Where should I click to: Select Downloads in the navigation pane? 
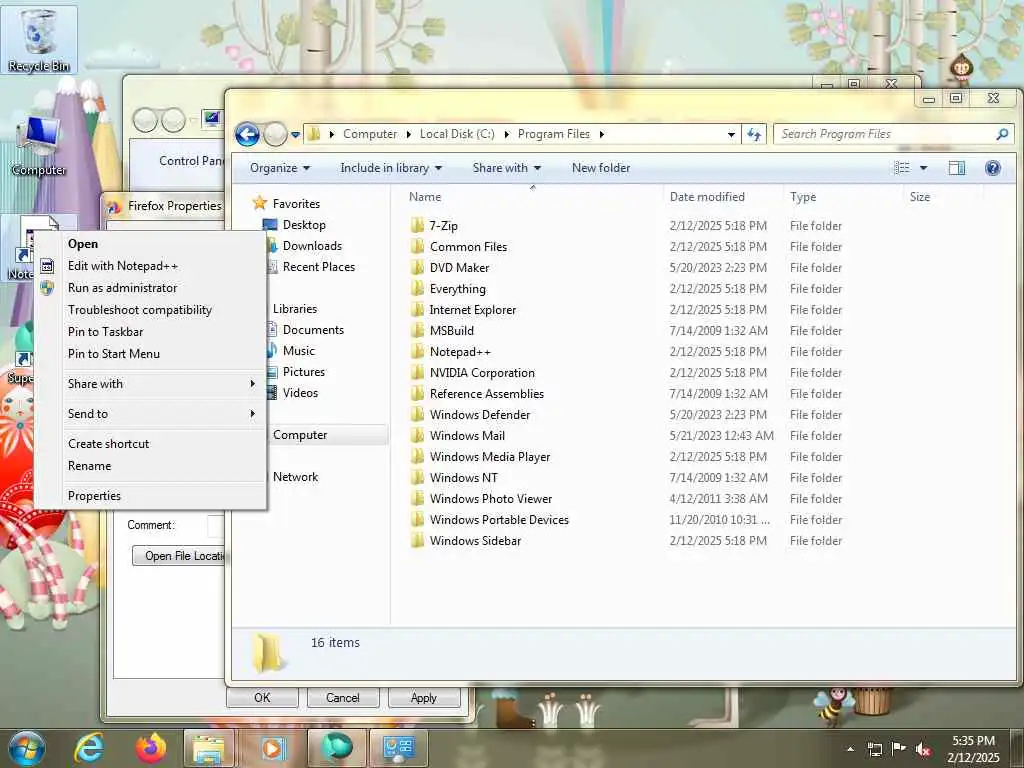[x=312, y=246]
